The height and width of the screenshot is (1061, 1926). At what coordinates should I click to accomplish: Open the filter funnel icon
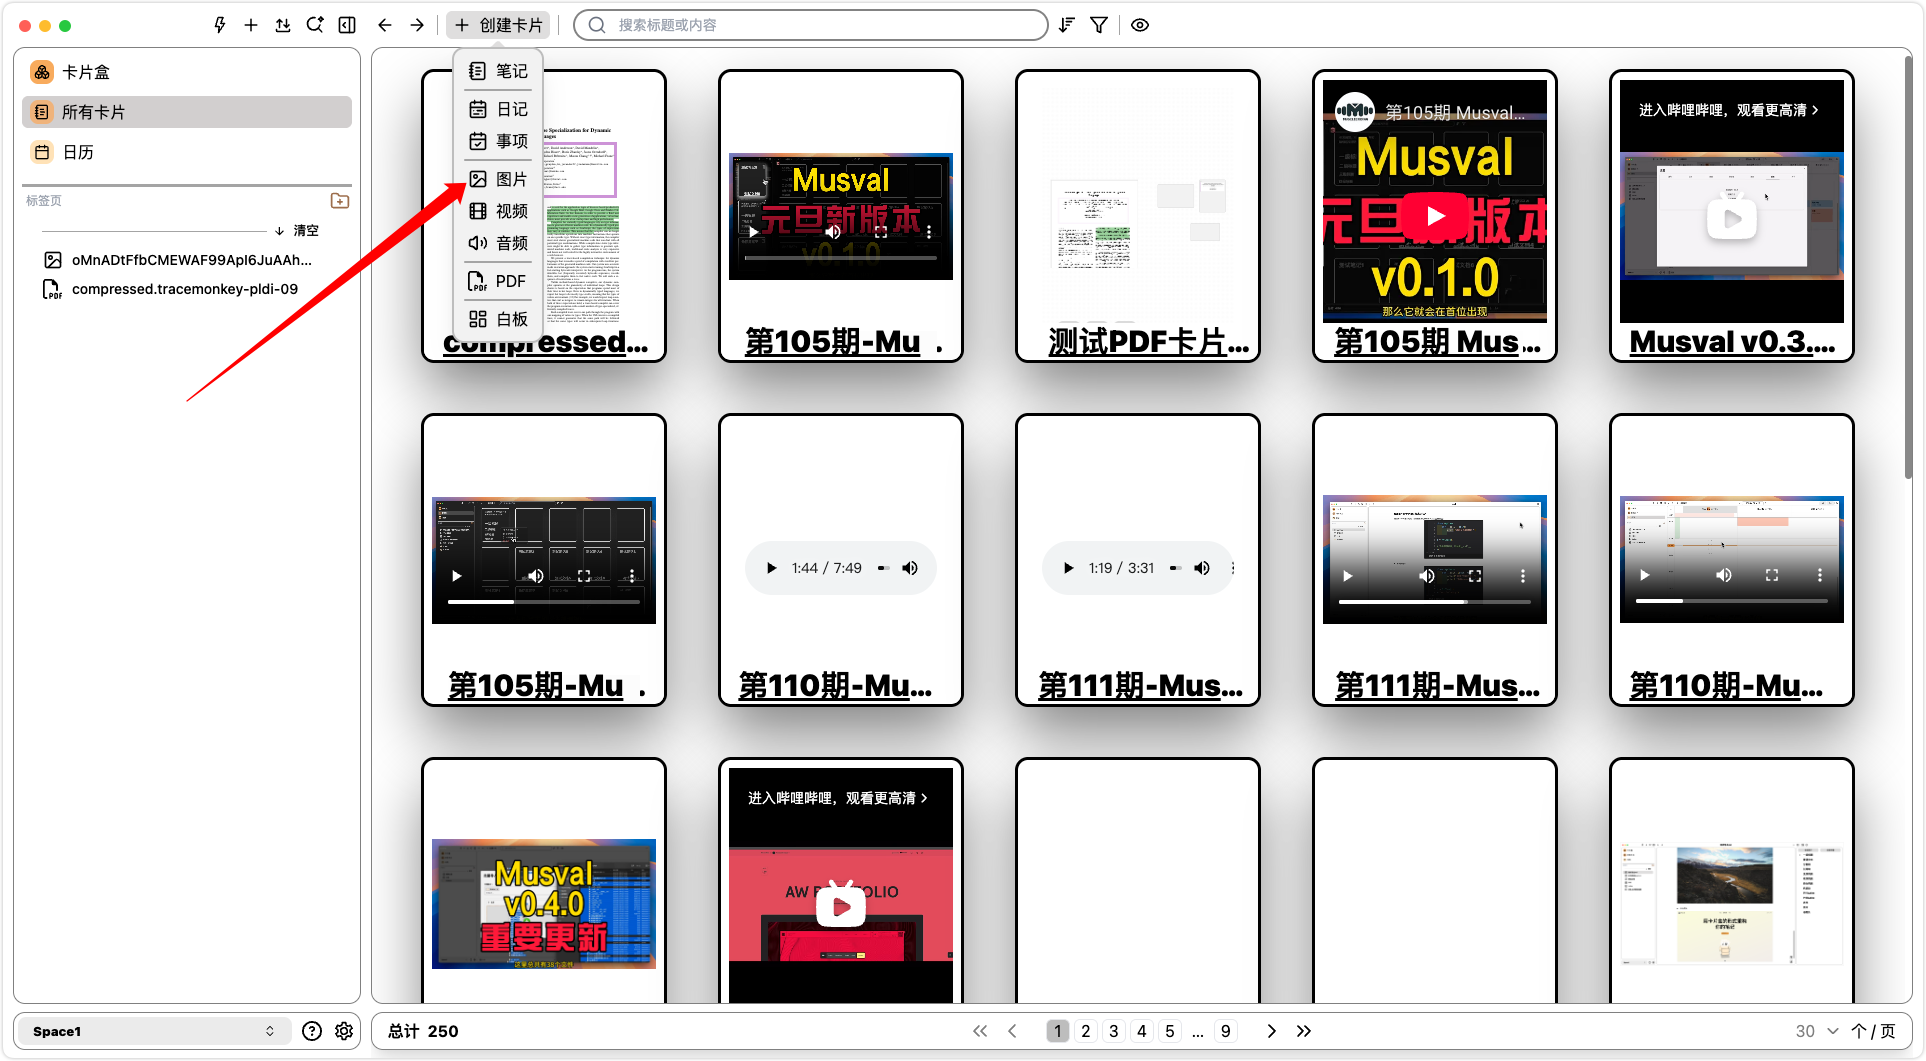pyautogui.click(x=1099, y=25)
